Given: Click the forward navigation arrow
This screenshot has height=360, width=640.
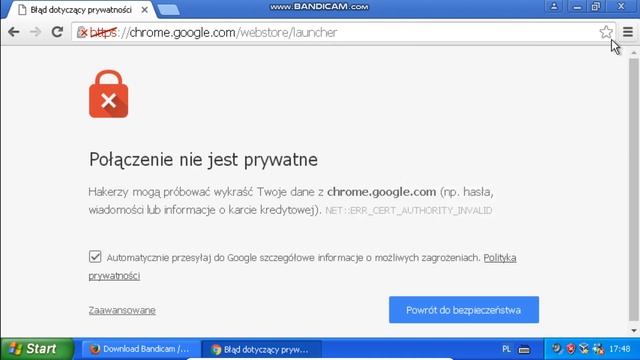Looking at the screenshot, I should 36,32.
